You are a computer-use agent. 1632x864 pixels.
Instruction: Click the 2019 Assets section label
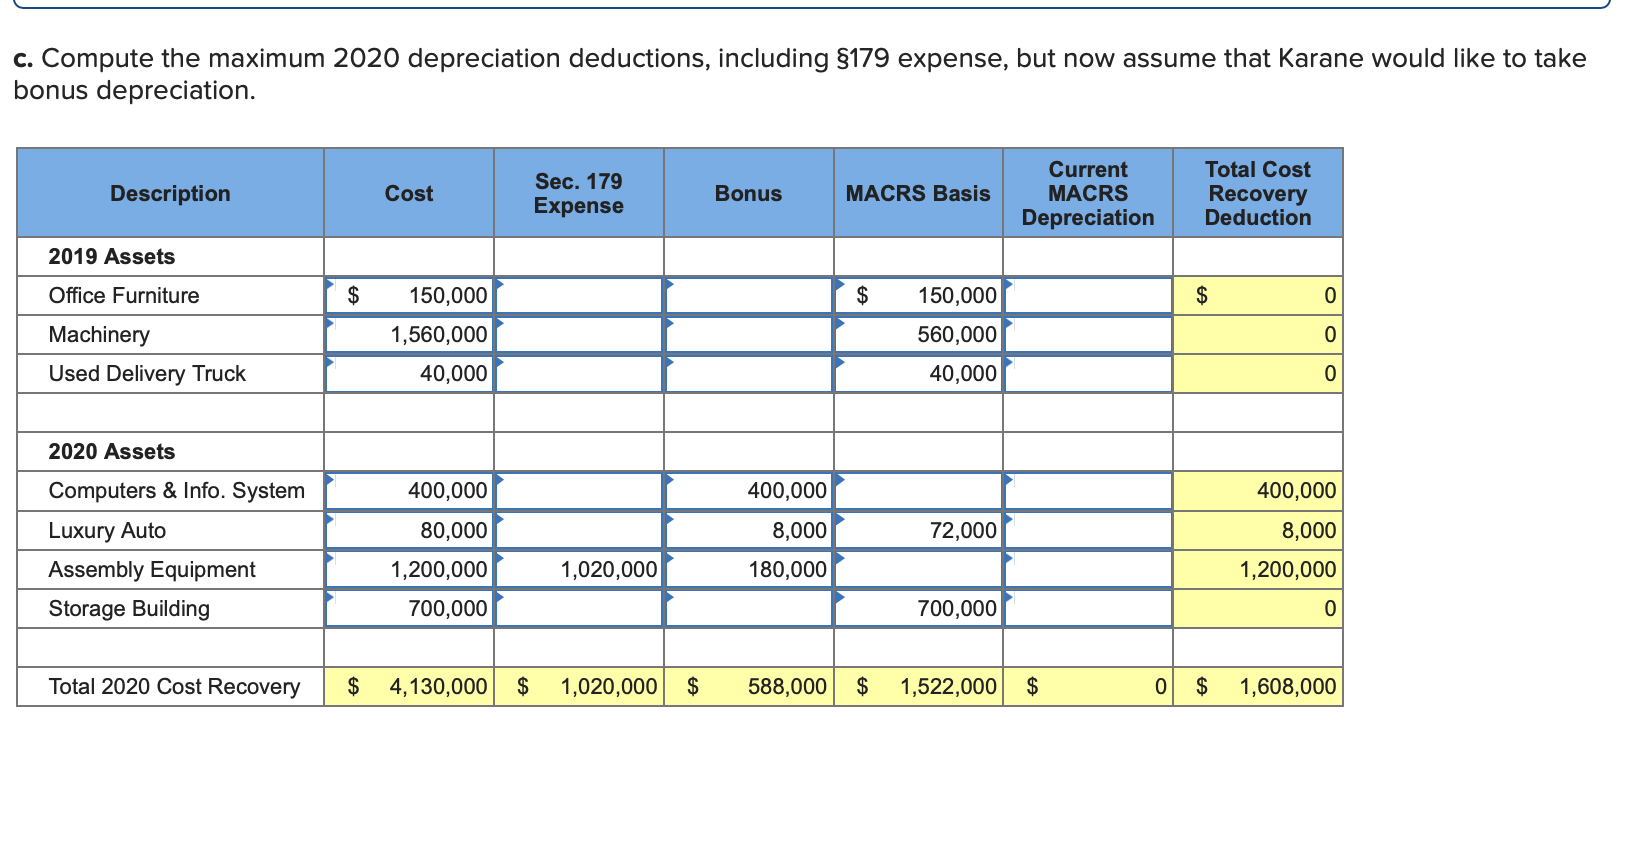click(x=112, y=257)
